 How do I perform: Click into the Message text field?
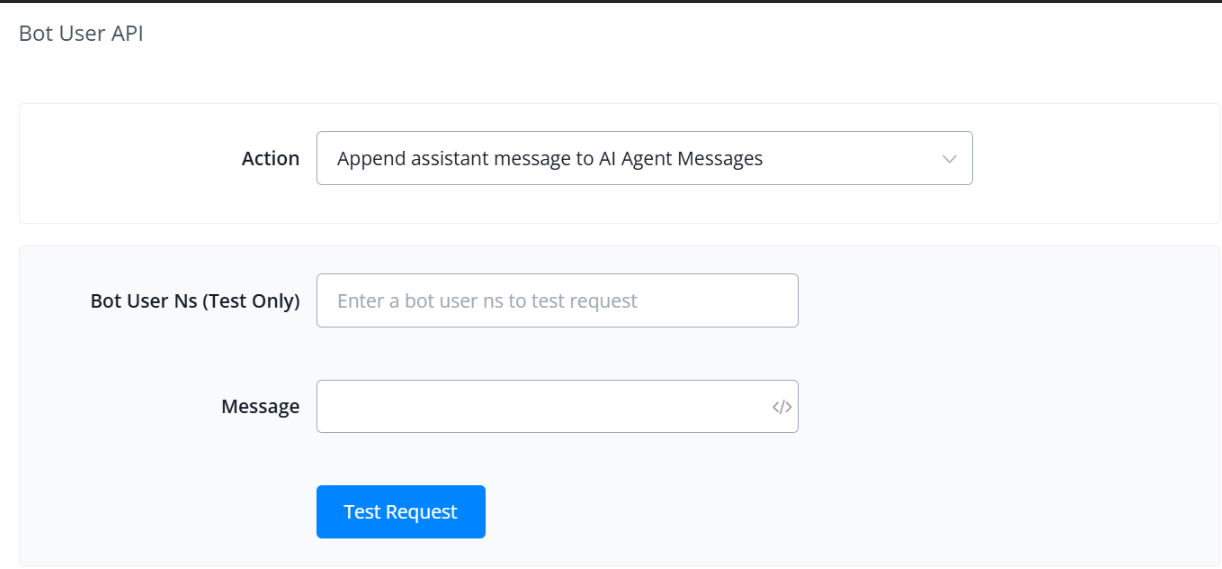540,407
